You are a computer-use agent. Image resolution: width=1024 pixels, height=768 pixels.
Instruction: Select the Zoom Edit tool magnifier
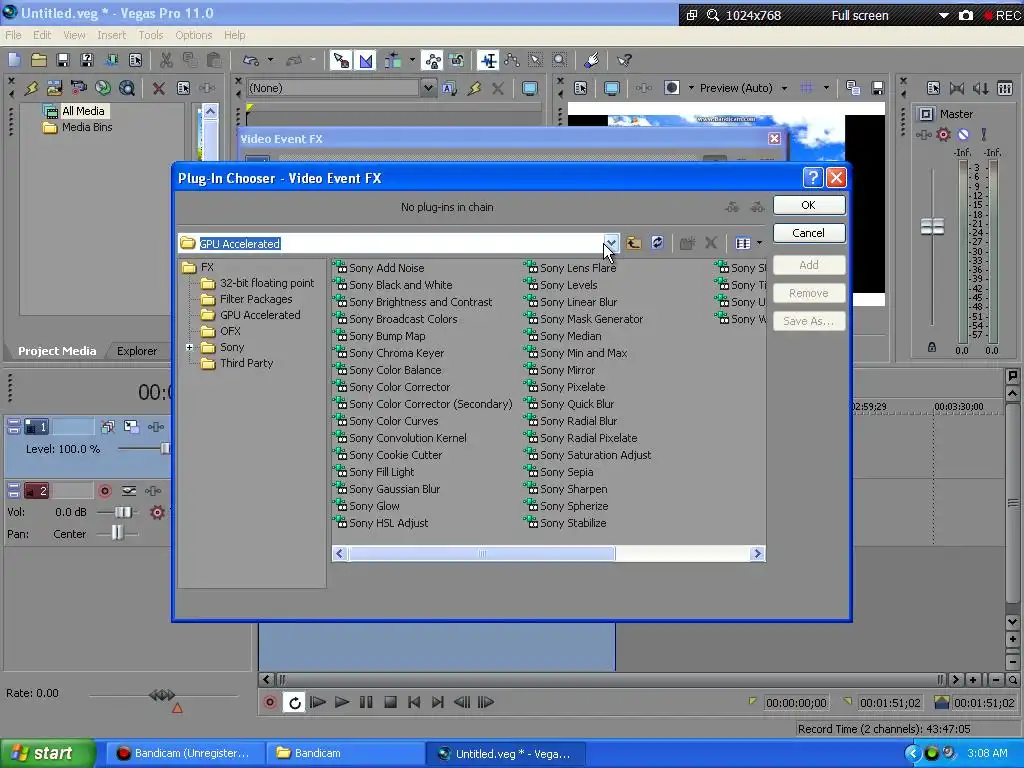click(x=560, y=60)
